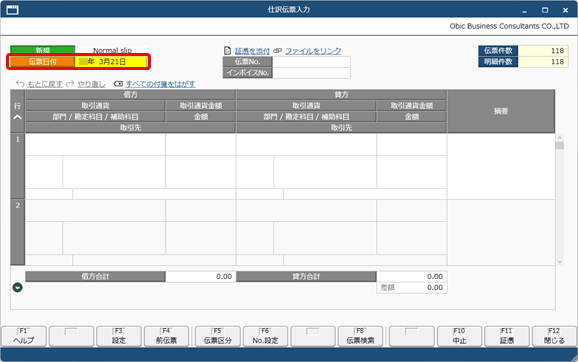
Task: Click やり直し redo link
Action: coord(91,84)
